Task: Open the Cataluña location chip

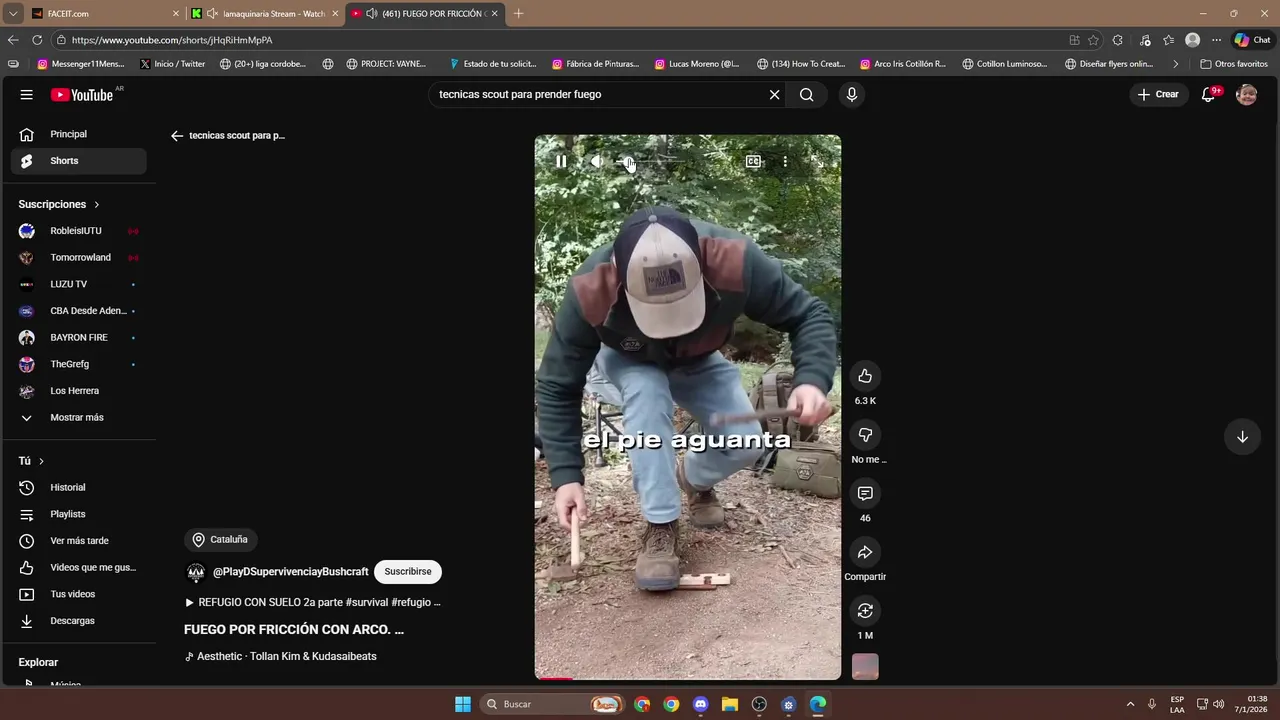Action: [220, 540]
